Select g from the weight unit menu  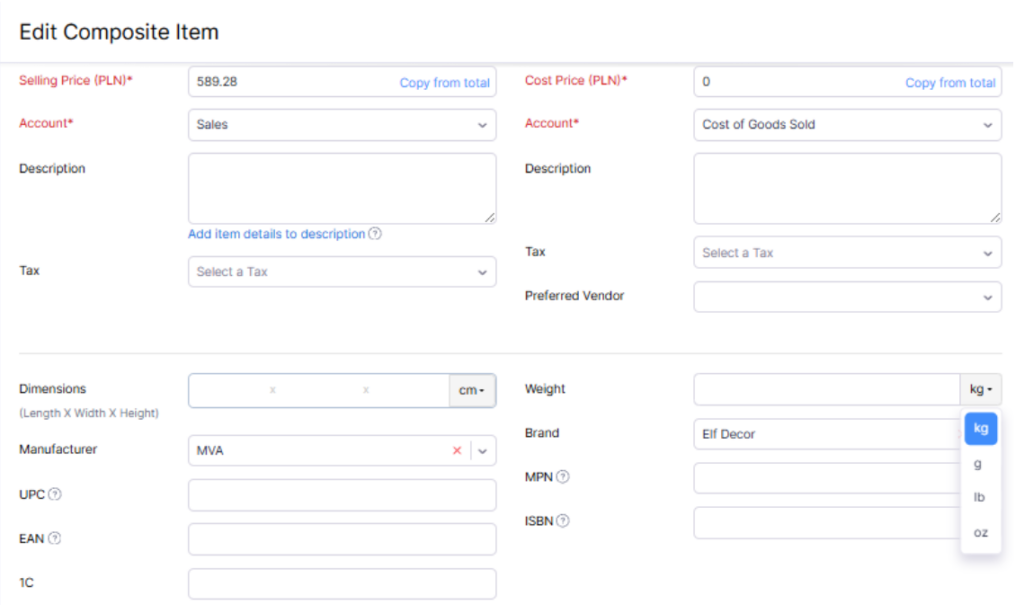coord(978,464)
